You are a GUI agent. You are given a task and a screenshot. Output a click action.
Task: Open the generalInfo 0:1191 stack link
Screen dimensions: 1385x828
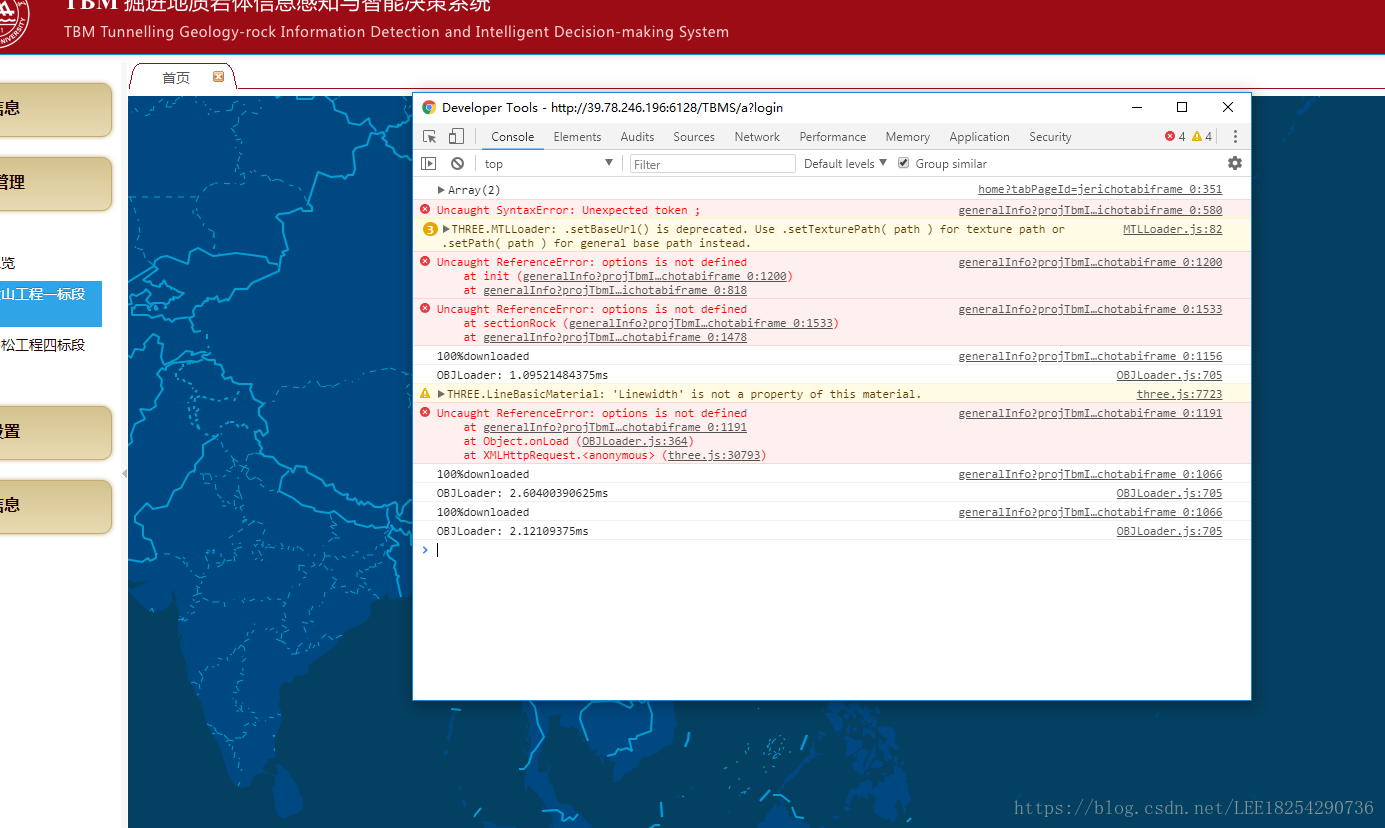pyautogui.click(x=615, y=427)
